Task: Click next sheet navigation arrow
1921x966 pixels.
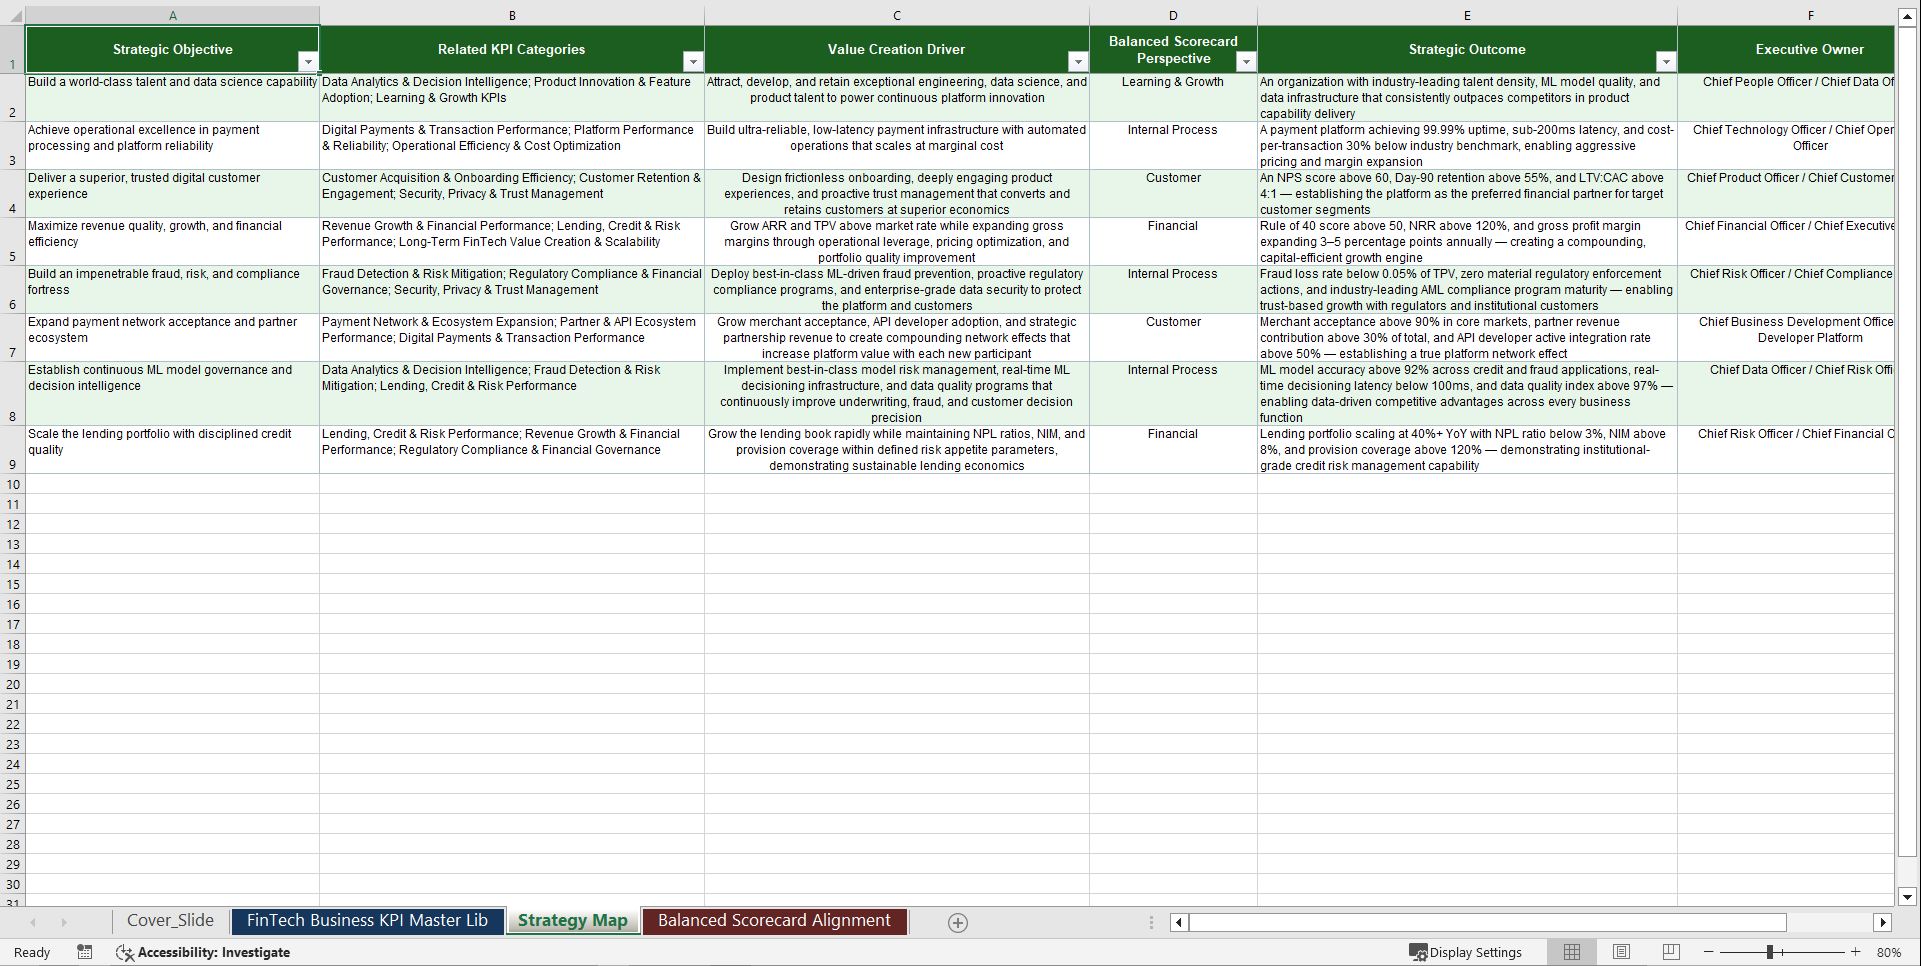Action: 64,923
